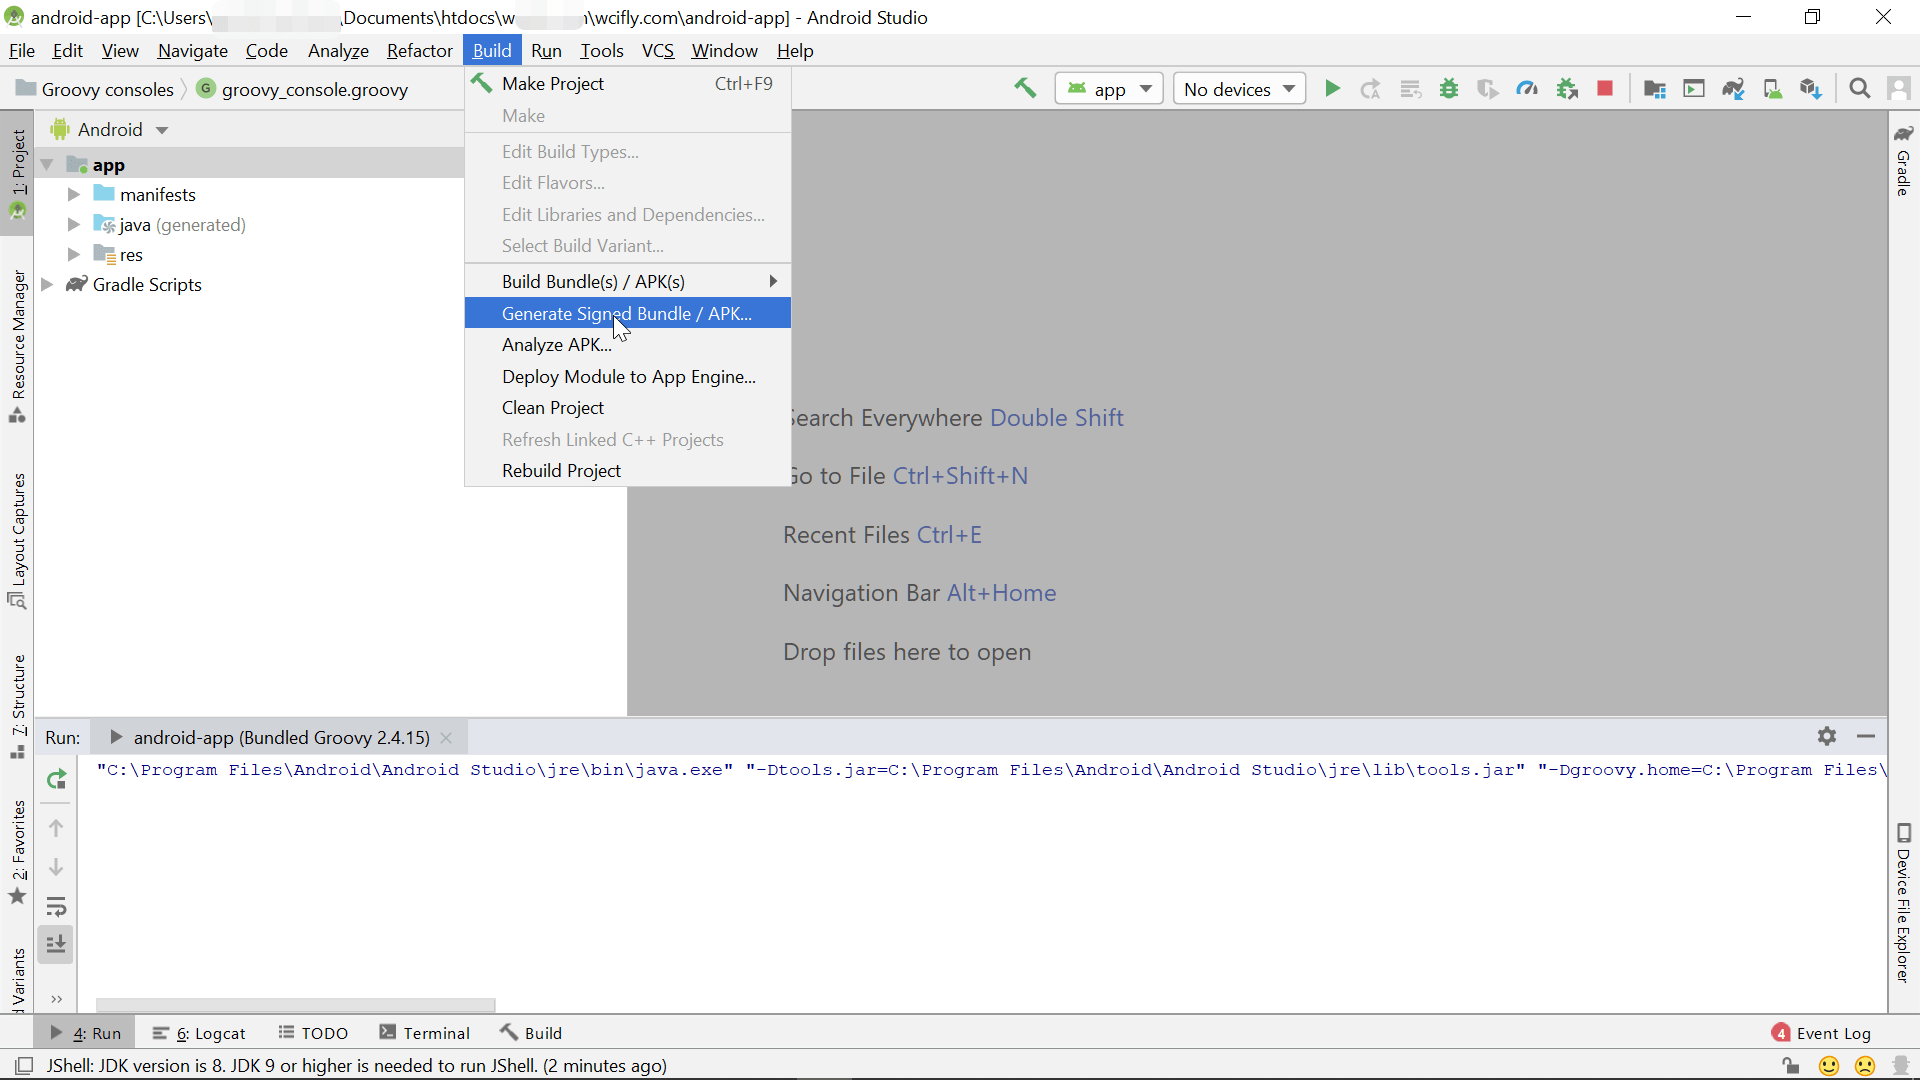Select Generate Signed Bundle / APK menu item
The image size is (1920, 1080).
click(x=627, y=314)
